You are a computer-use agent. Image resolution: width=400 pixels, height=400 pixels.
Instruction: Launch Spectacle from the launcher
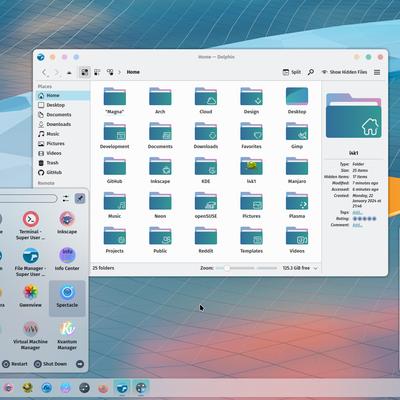tap(67, 298)
